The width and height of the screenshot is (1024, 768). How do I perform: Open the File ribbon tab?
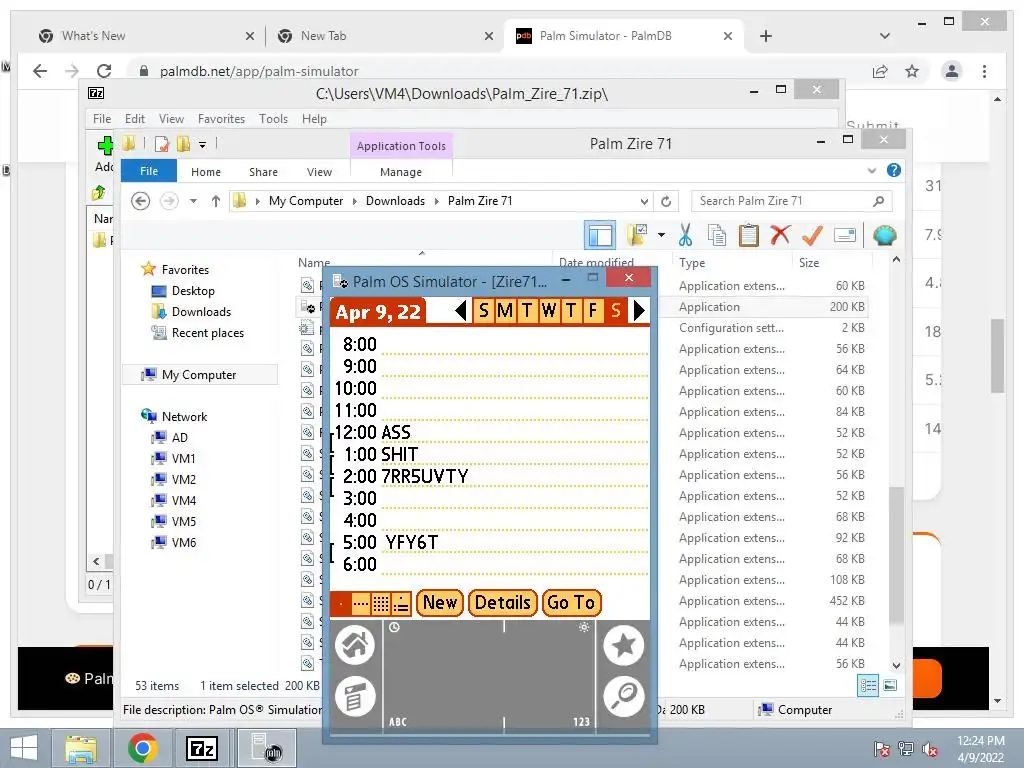[x=149, y=171]
